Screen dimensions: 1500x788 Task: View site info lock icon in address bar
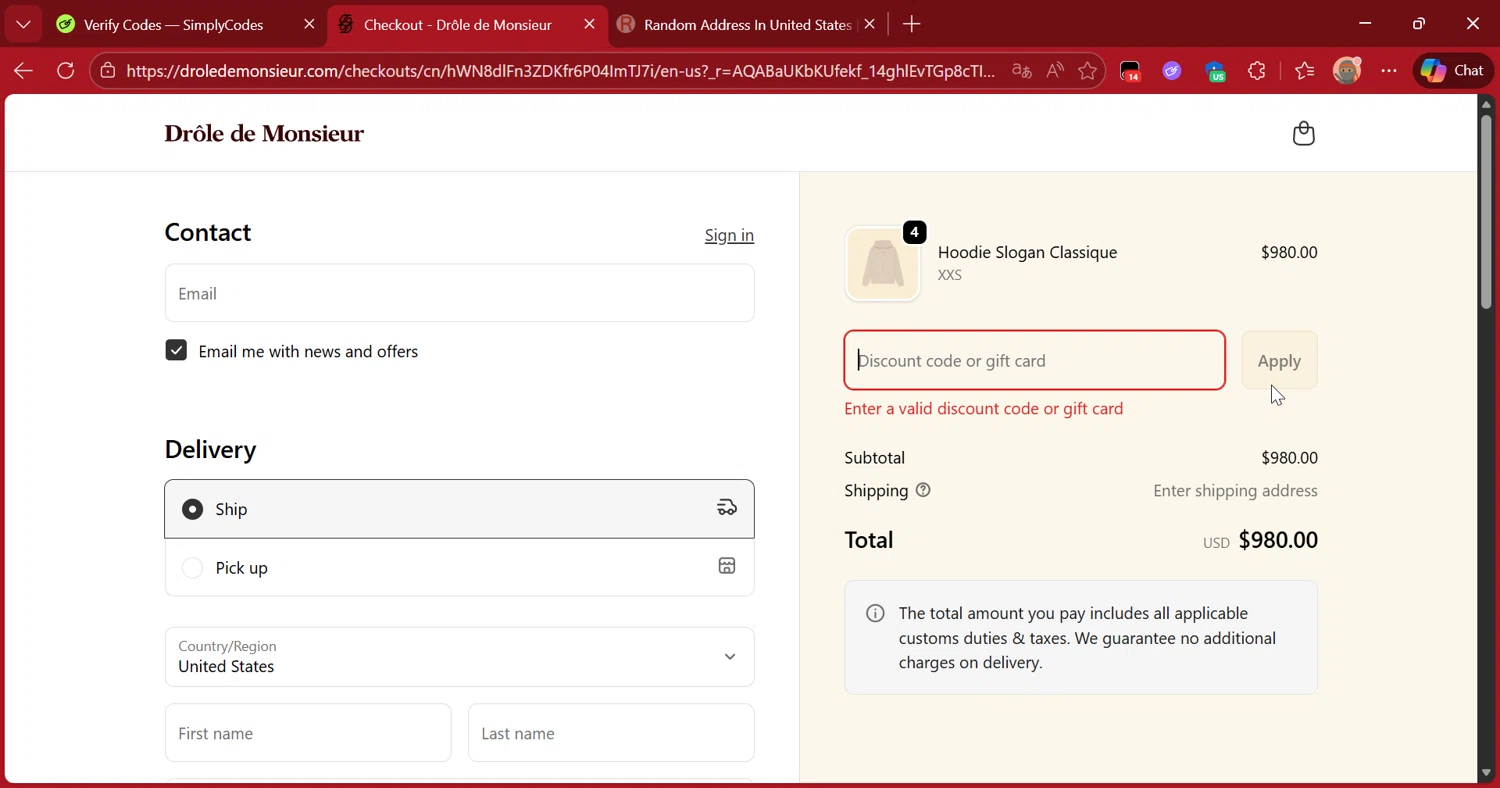point(108,71)
